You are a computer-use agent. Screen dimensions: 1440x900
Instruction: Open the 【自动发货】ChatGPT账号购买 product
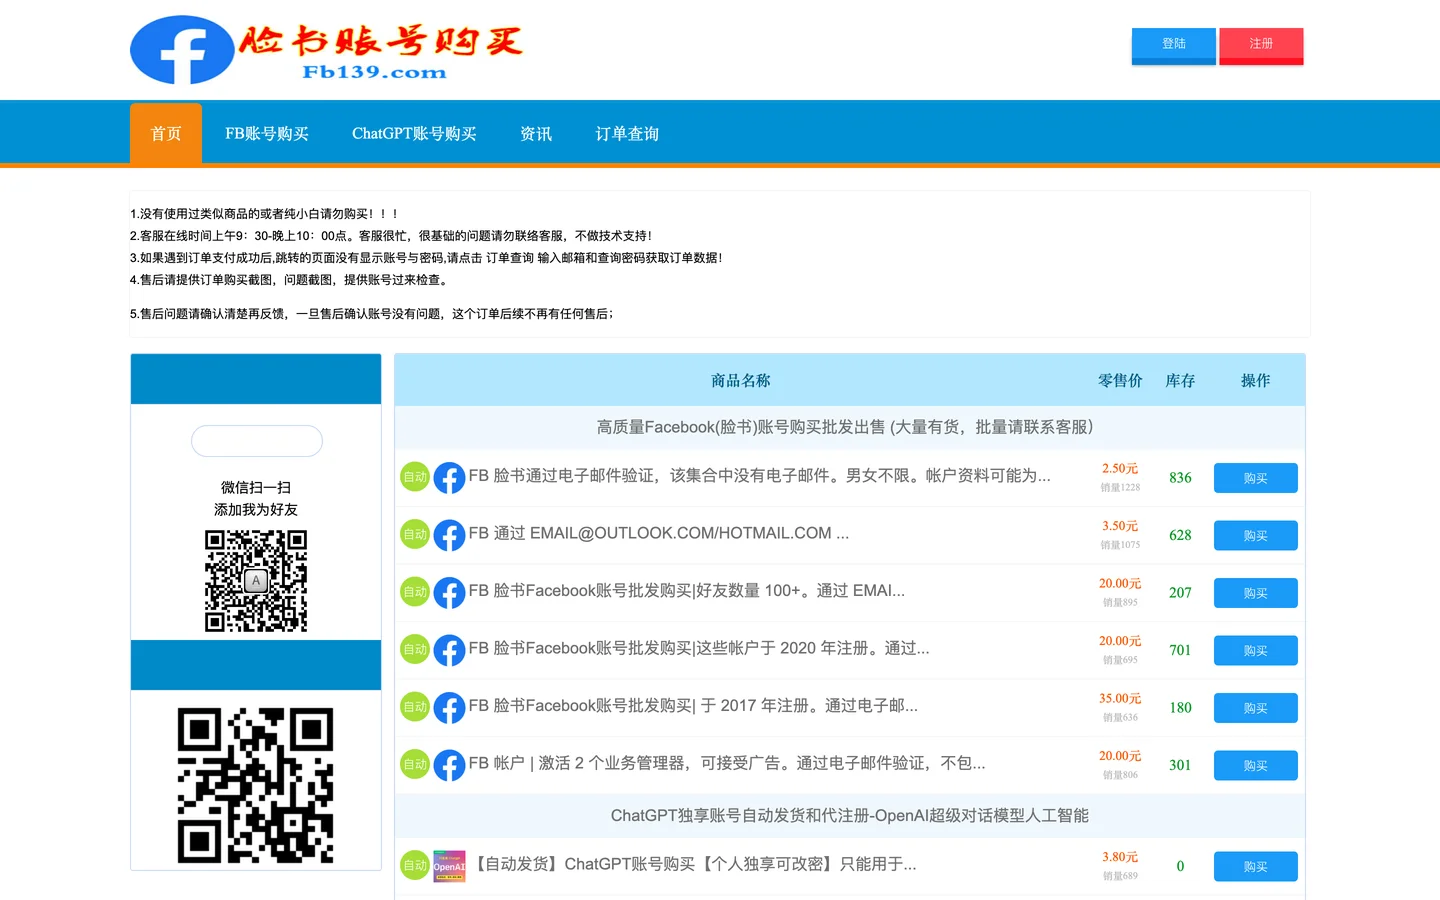point(693,864)
